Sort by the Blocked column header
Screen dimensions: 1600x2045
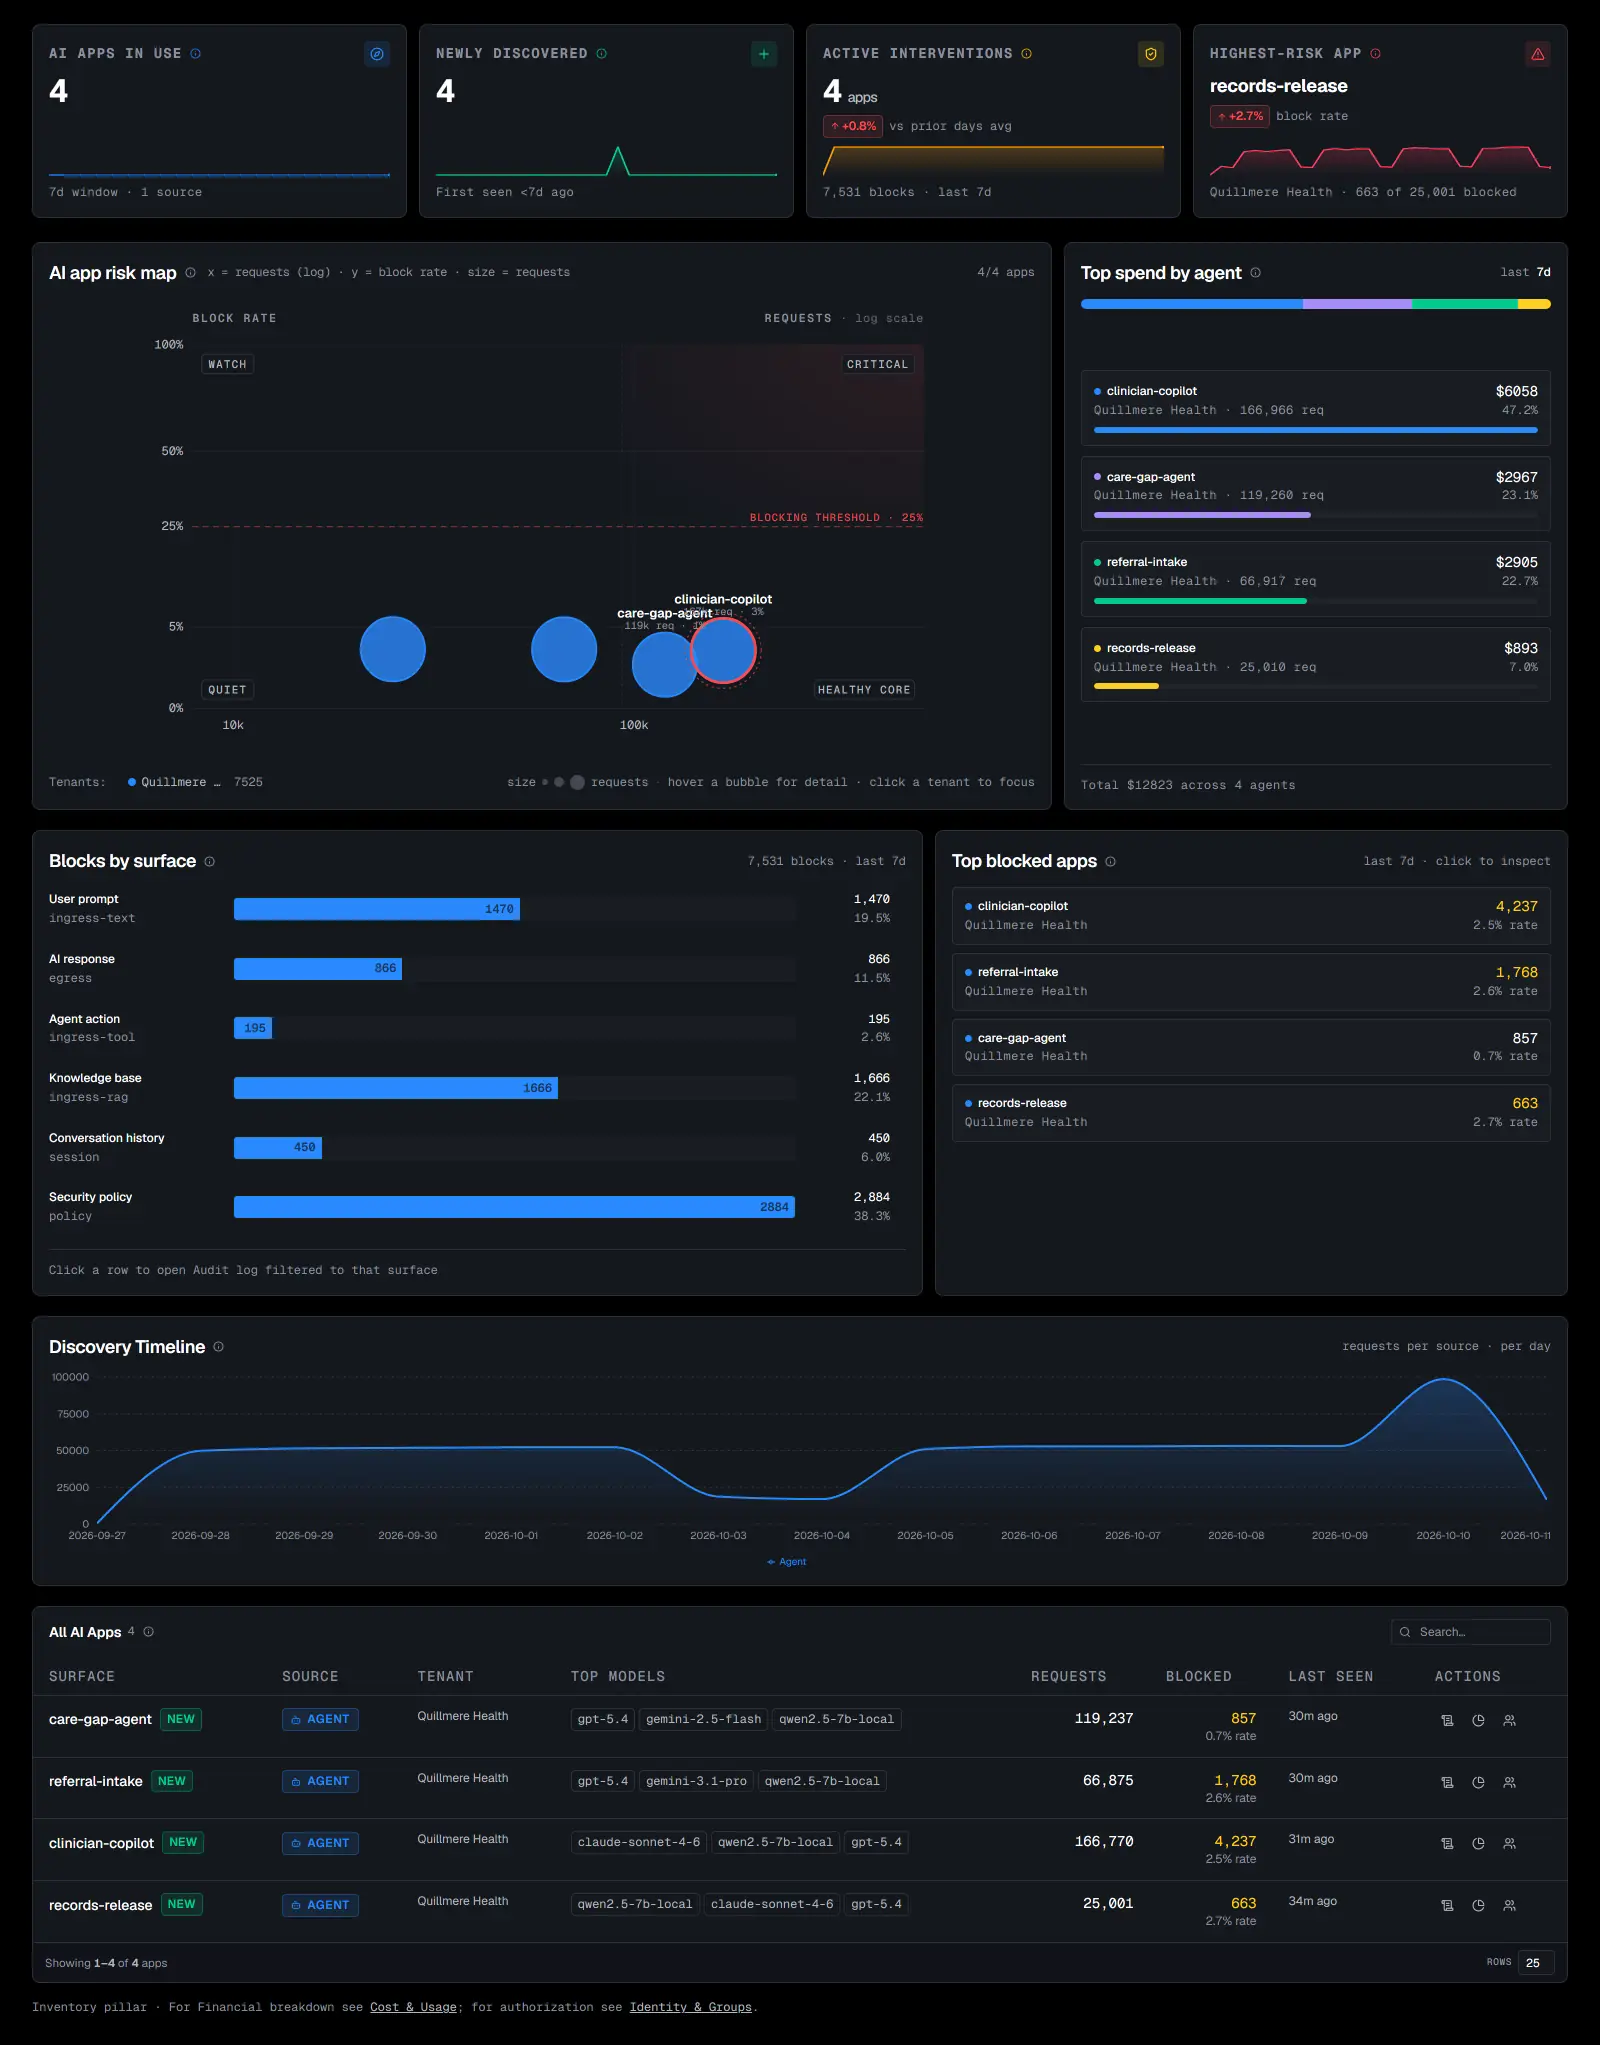(1198, 1676)
